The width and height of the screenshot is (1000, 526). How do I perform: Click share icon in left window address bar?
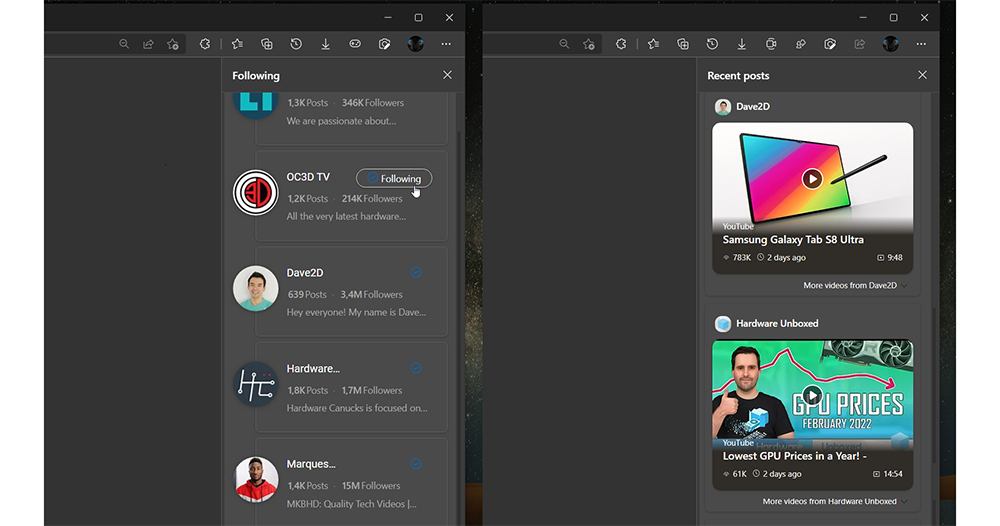click(148, 44)
